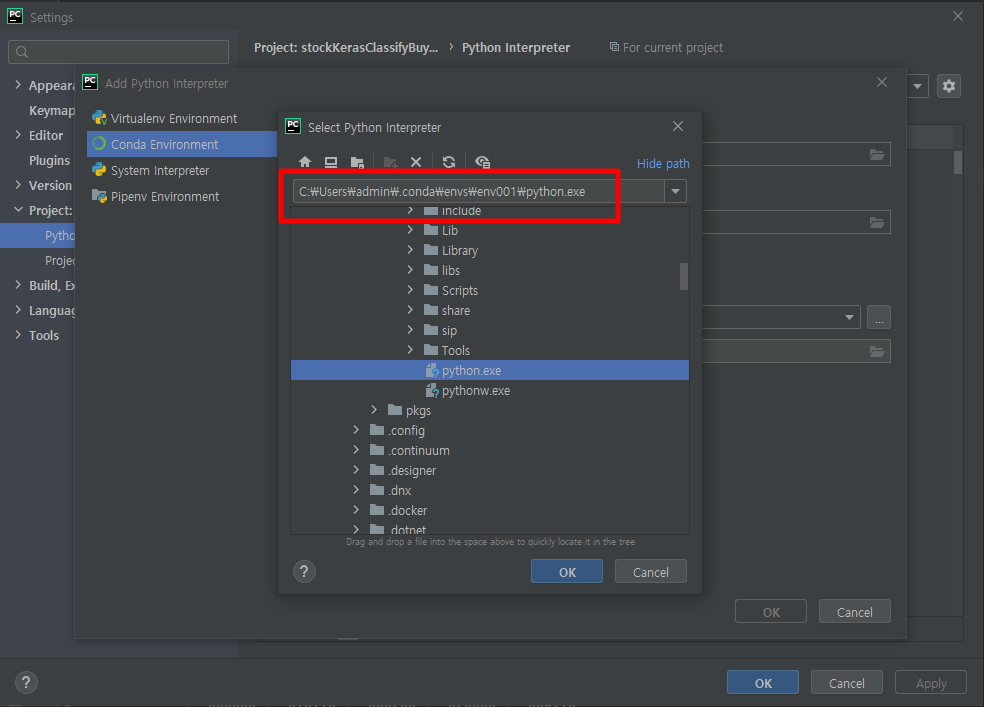
Task: Toggle show hidden files and directories icon
Action: pyautogui.click(x=482, y=162)
